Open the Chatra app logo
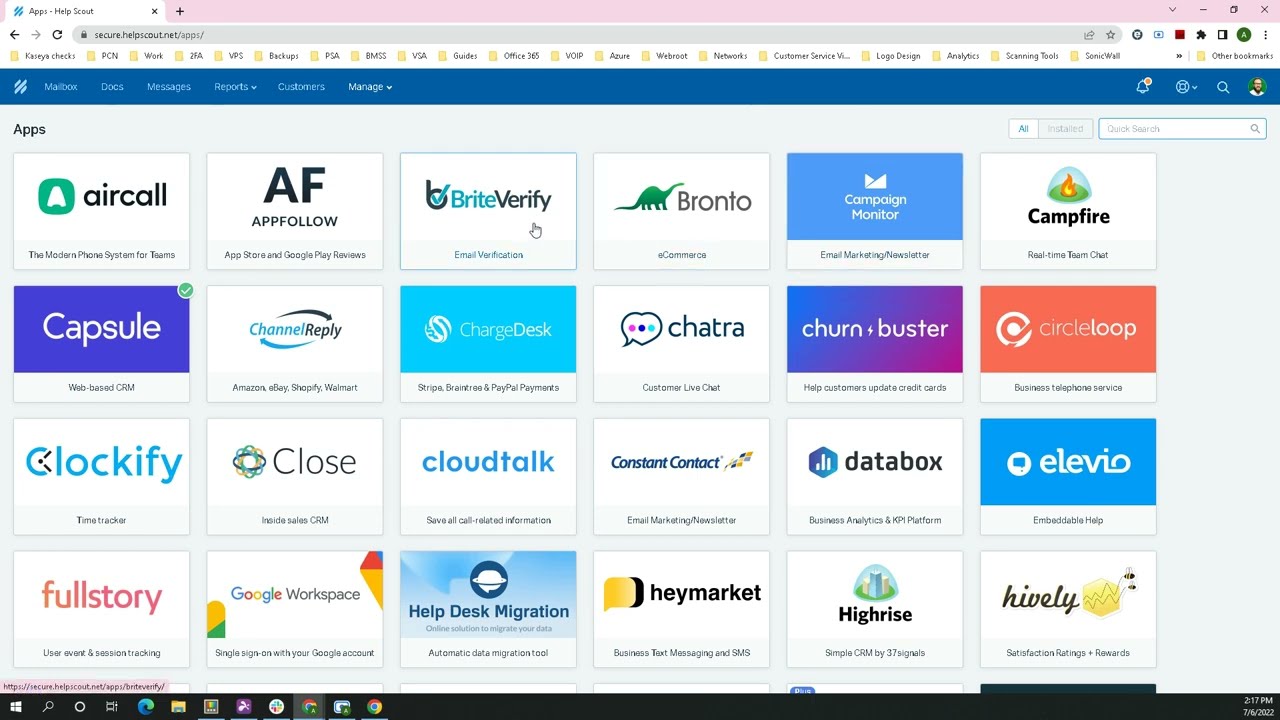 682,329
